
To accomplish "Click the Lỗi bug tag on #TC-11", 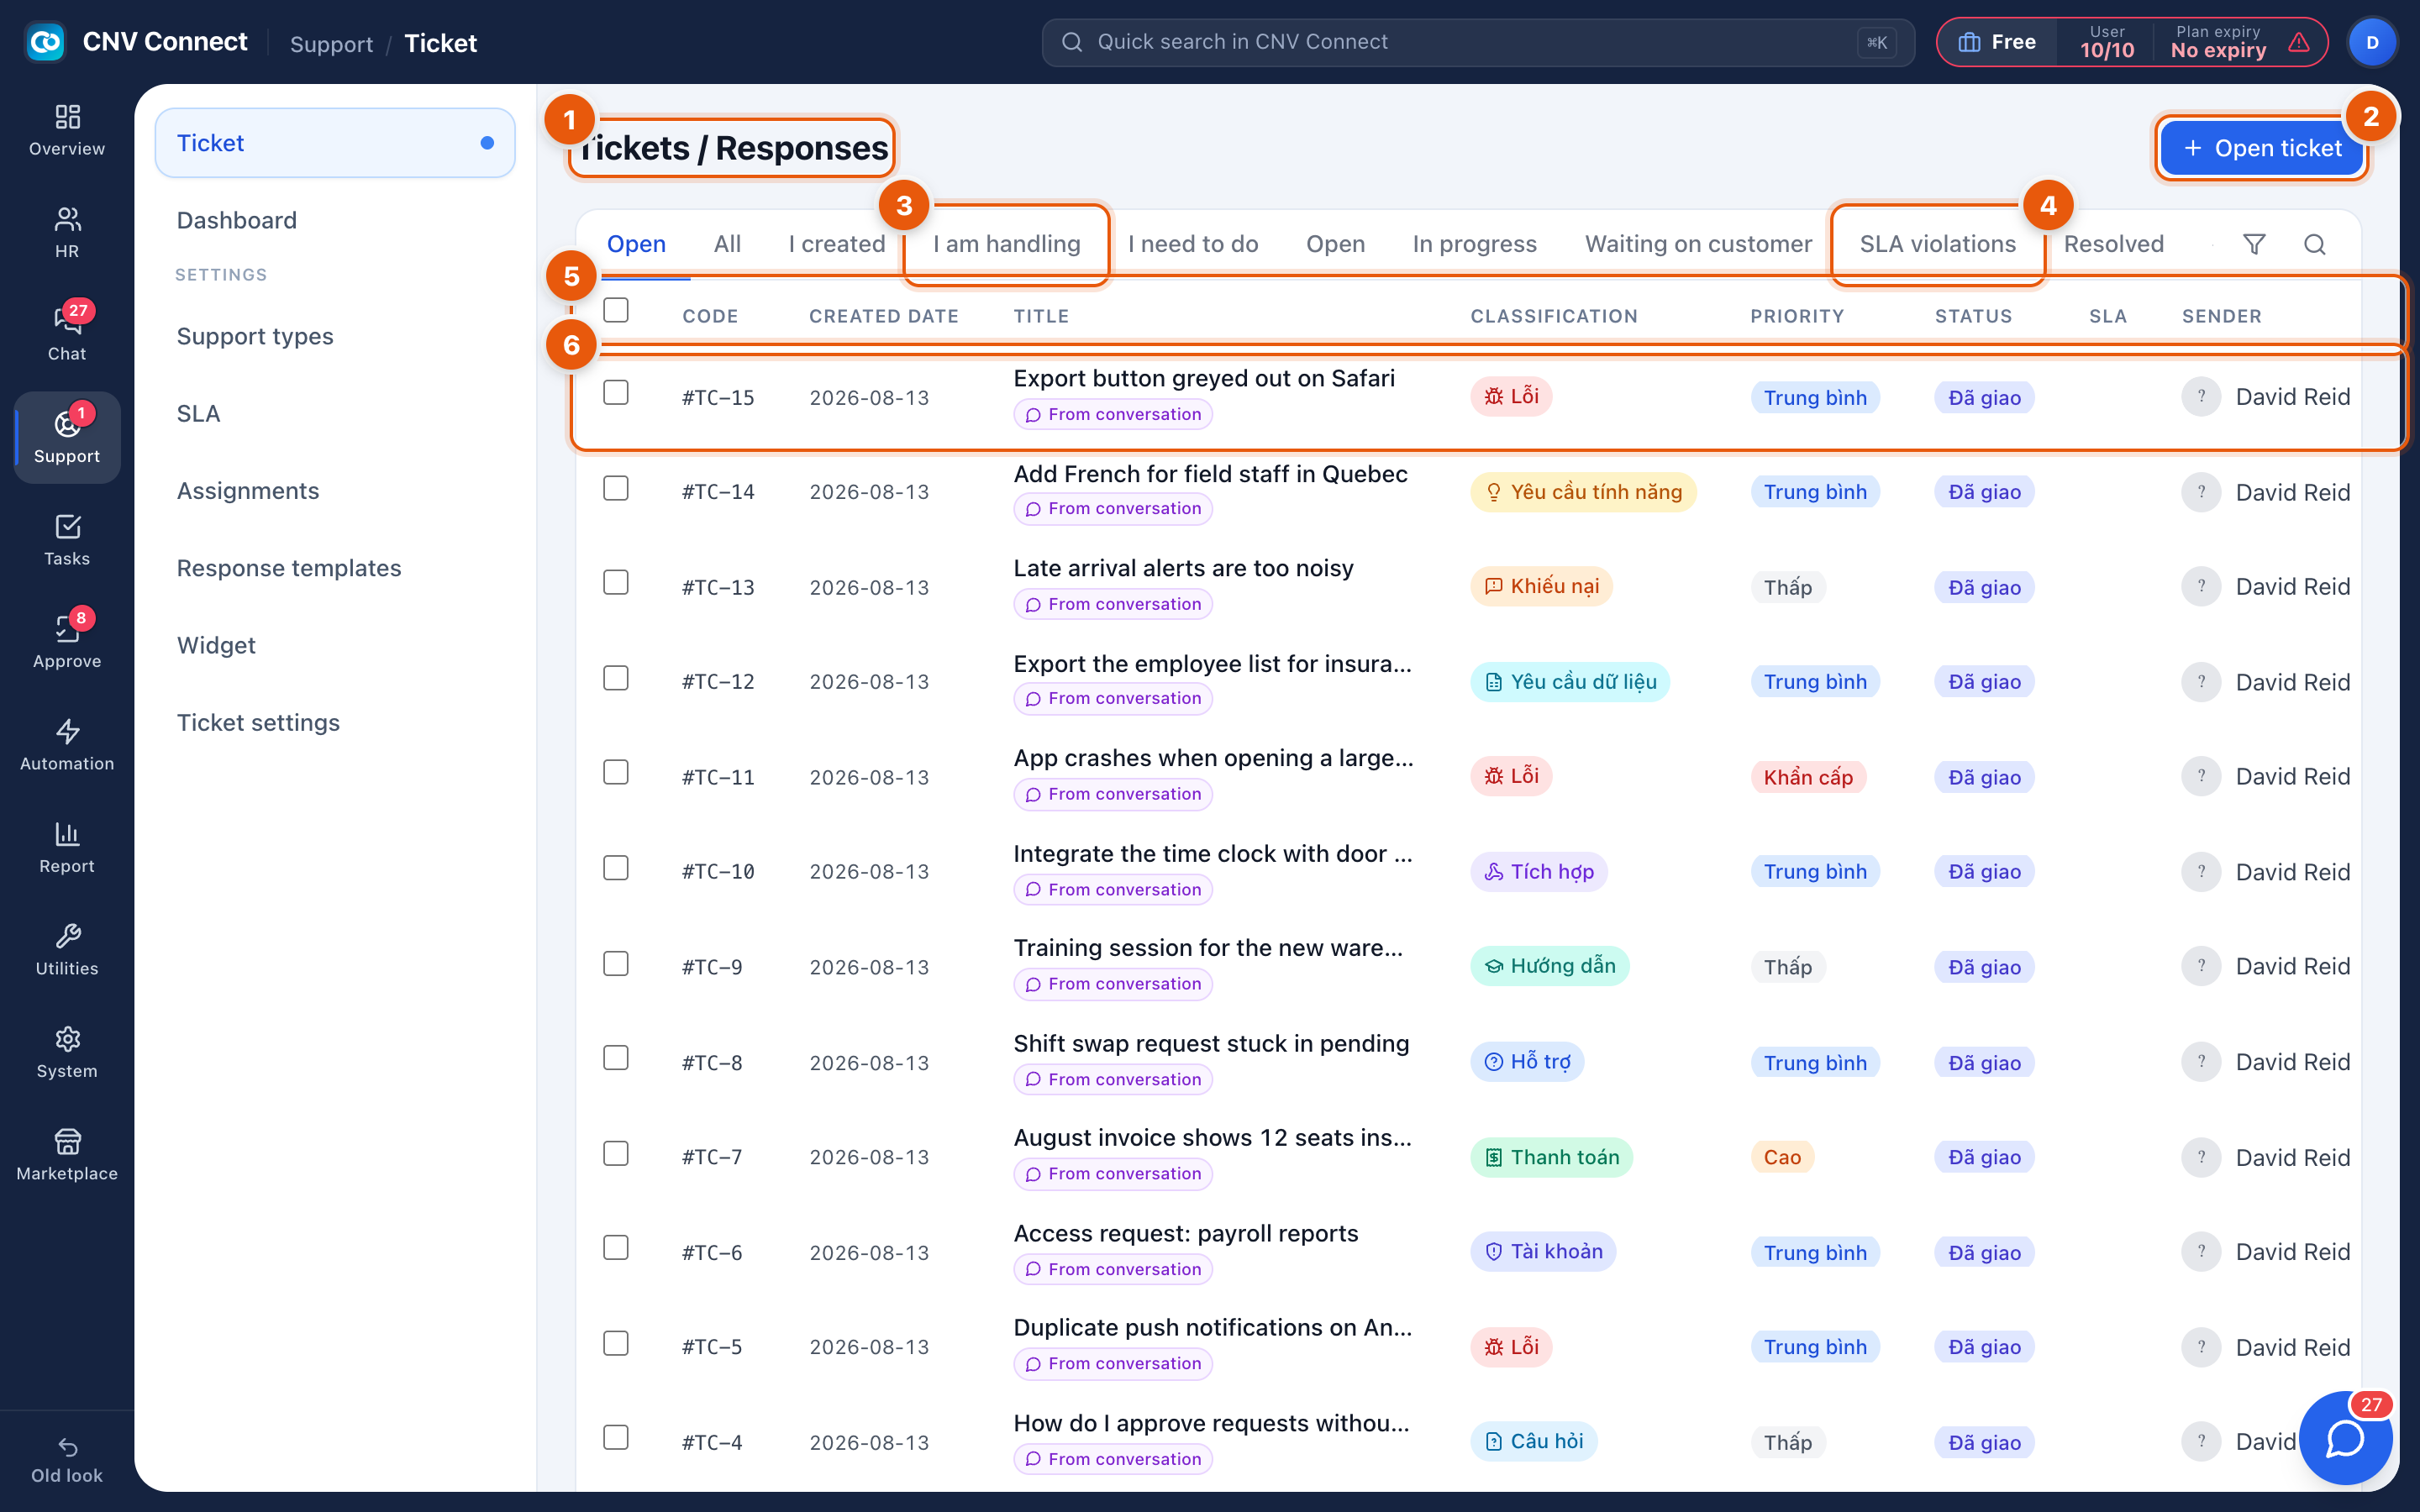I will pos(1511,776).
